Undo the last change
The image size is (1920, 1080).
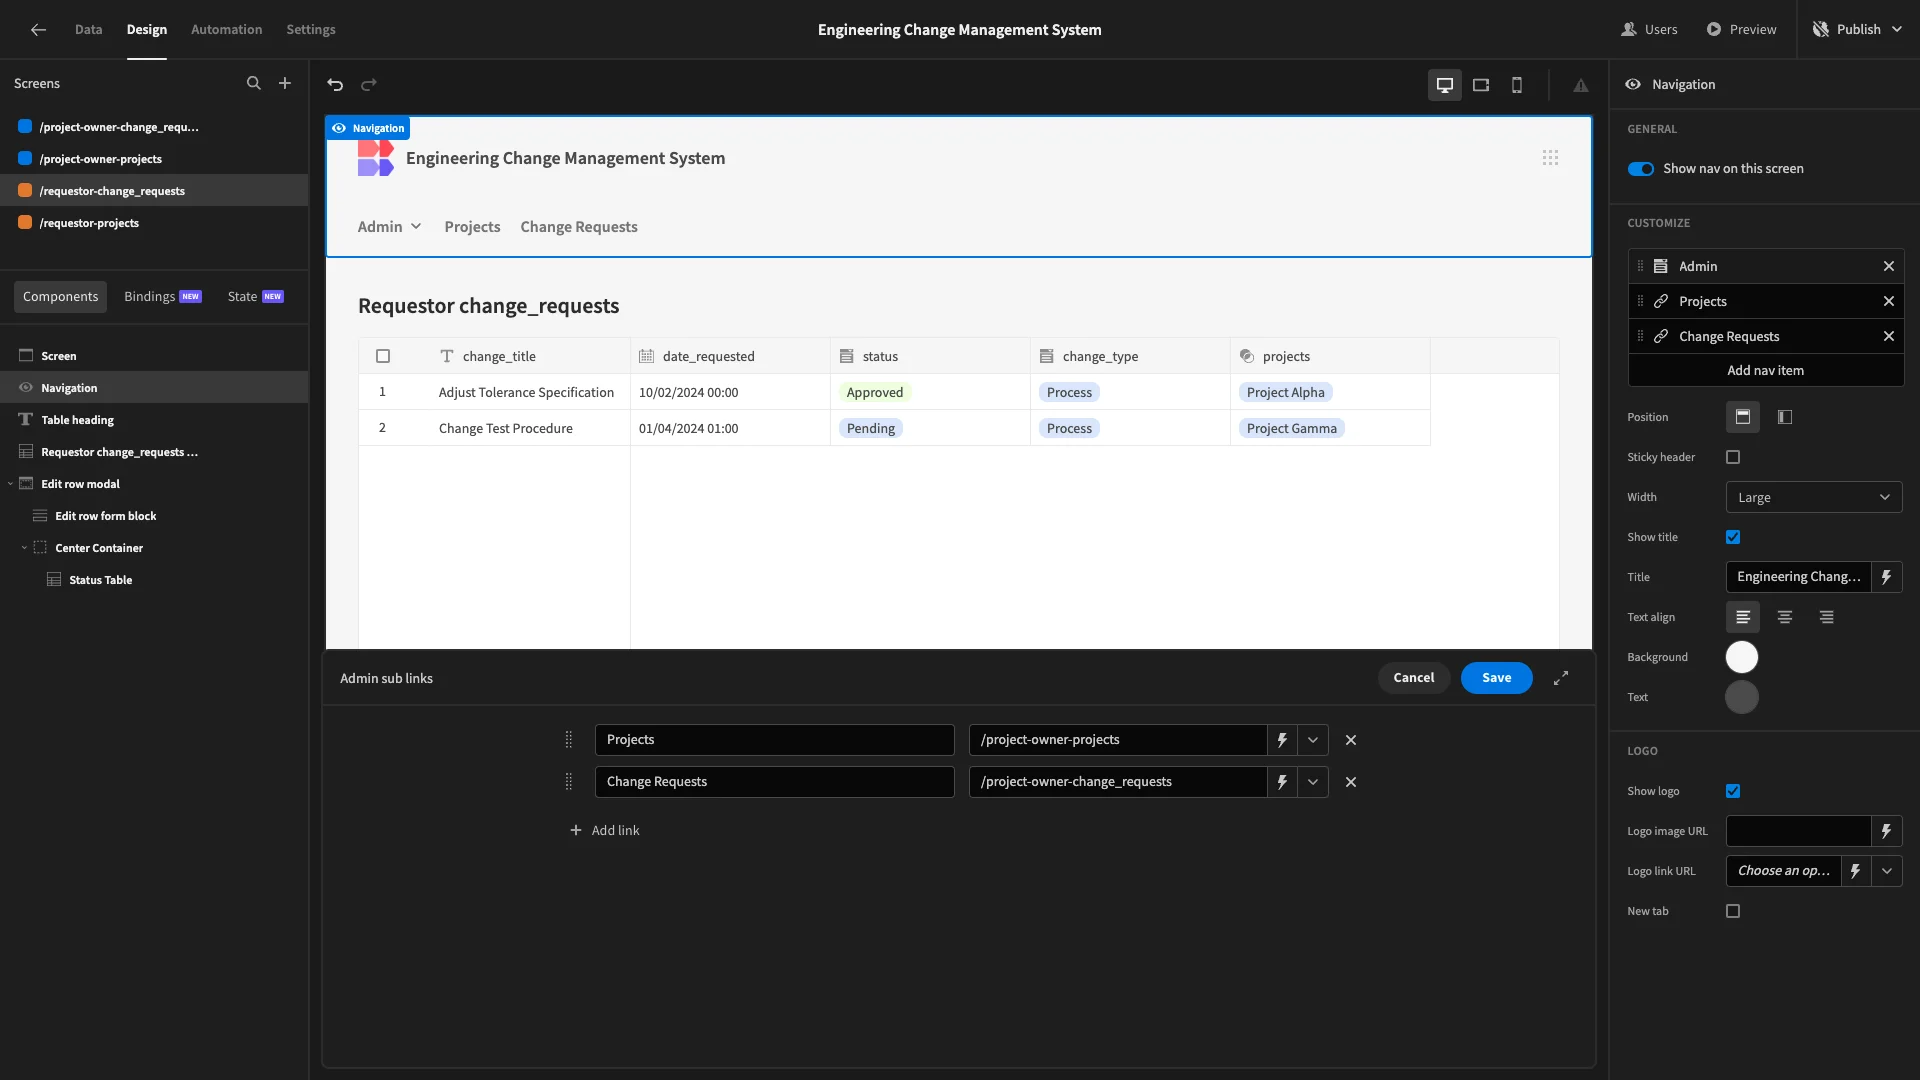335,85
